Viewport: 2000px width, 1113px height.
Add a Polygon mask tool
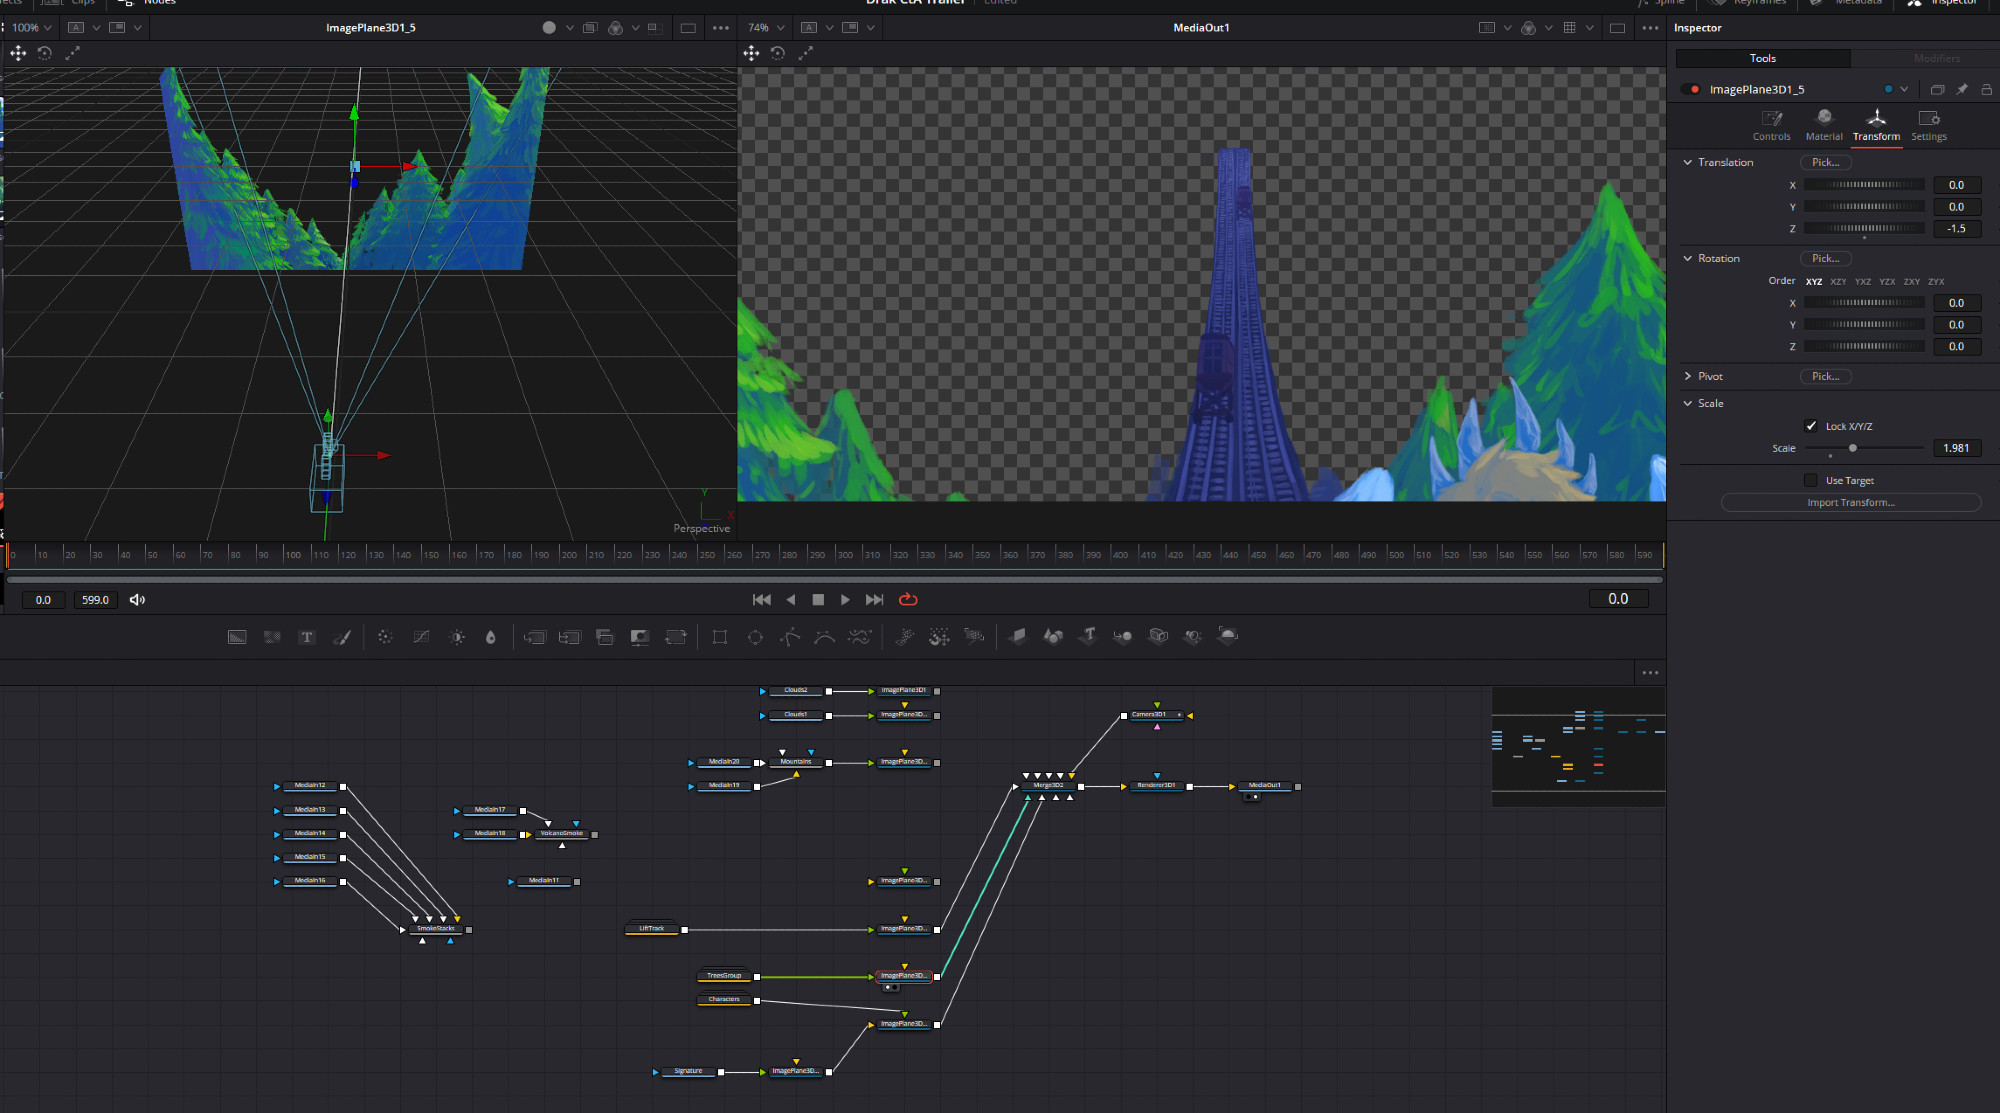[x=790, y=637]
